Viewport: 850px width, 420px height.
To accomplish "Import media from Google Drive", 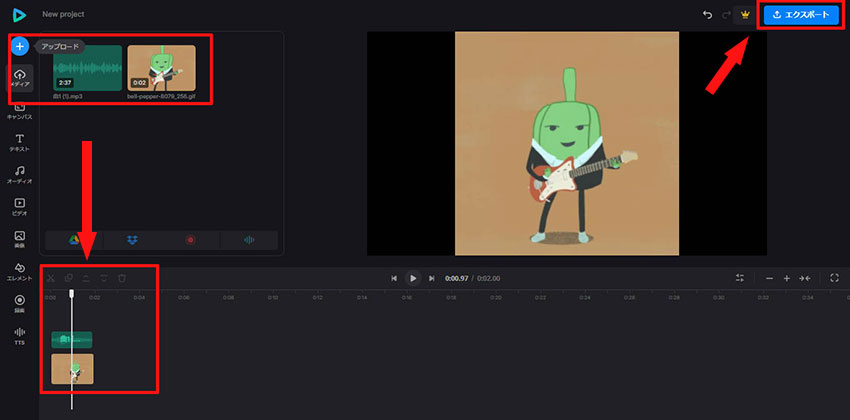I will point(74,240).
